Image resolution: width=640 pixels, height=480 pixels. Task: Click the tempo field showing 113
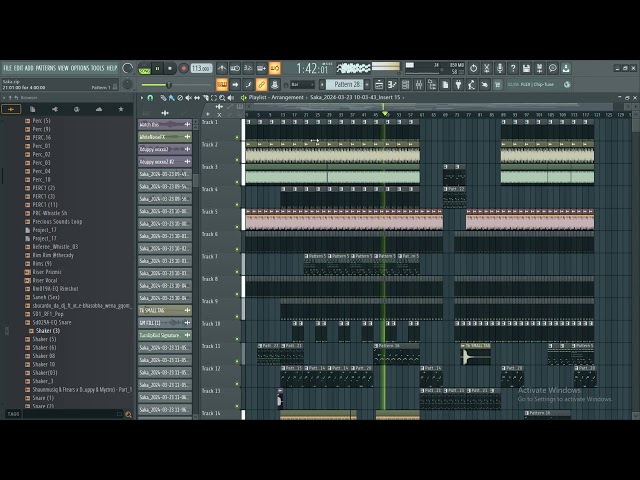tap(201, 69)
